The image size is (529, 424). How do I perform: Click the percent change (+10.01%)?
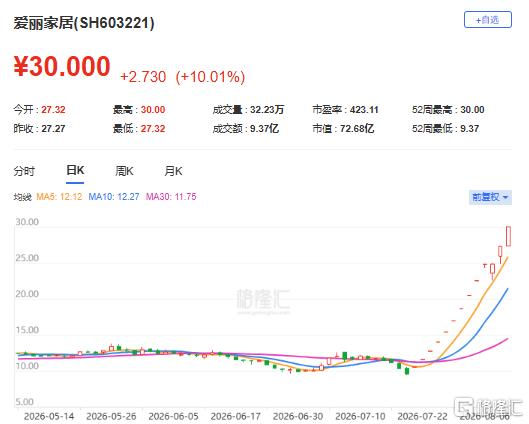(x=210, y=77)
